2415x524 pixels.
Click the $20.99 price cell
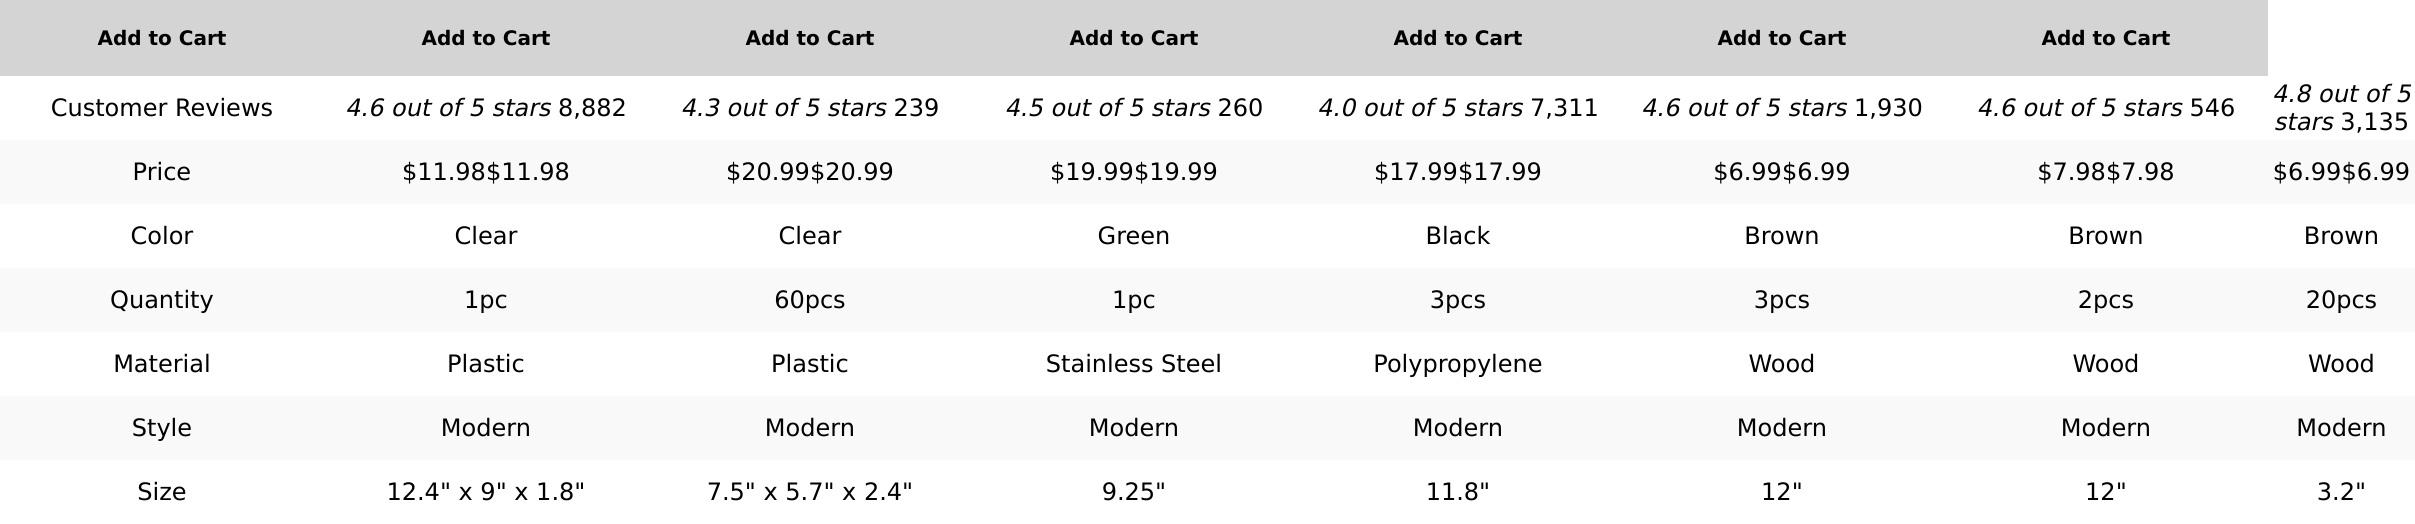tap(810, 172)
